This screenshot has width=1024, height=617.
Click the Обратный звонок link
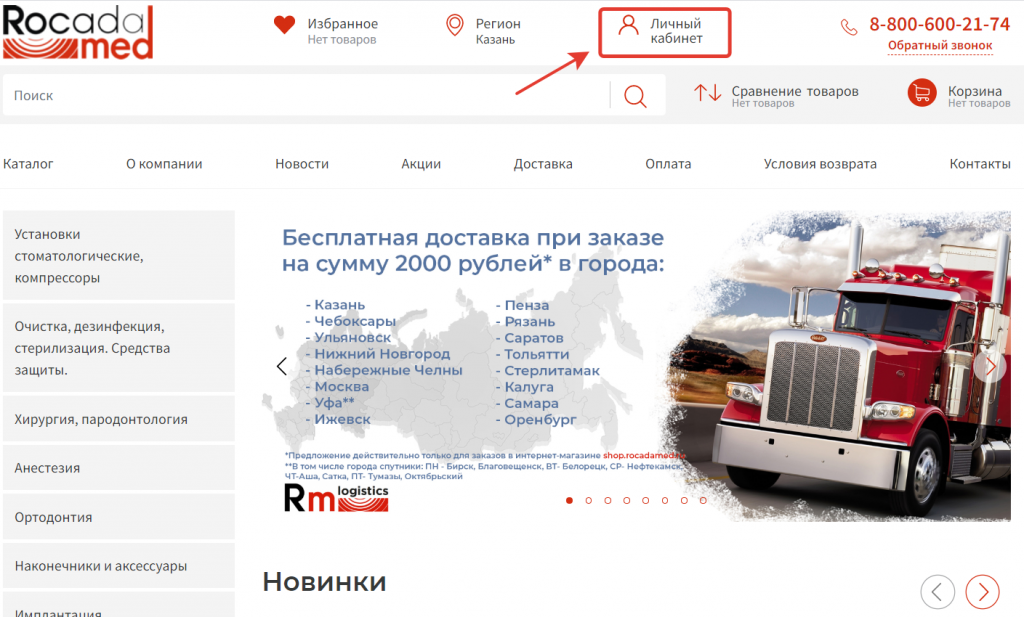940,46
